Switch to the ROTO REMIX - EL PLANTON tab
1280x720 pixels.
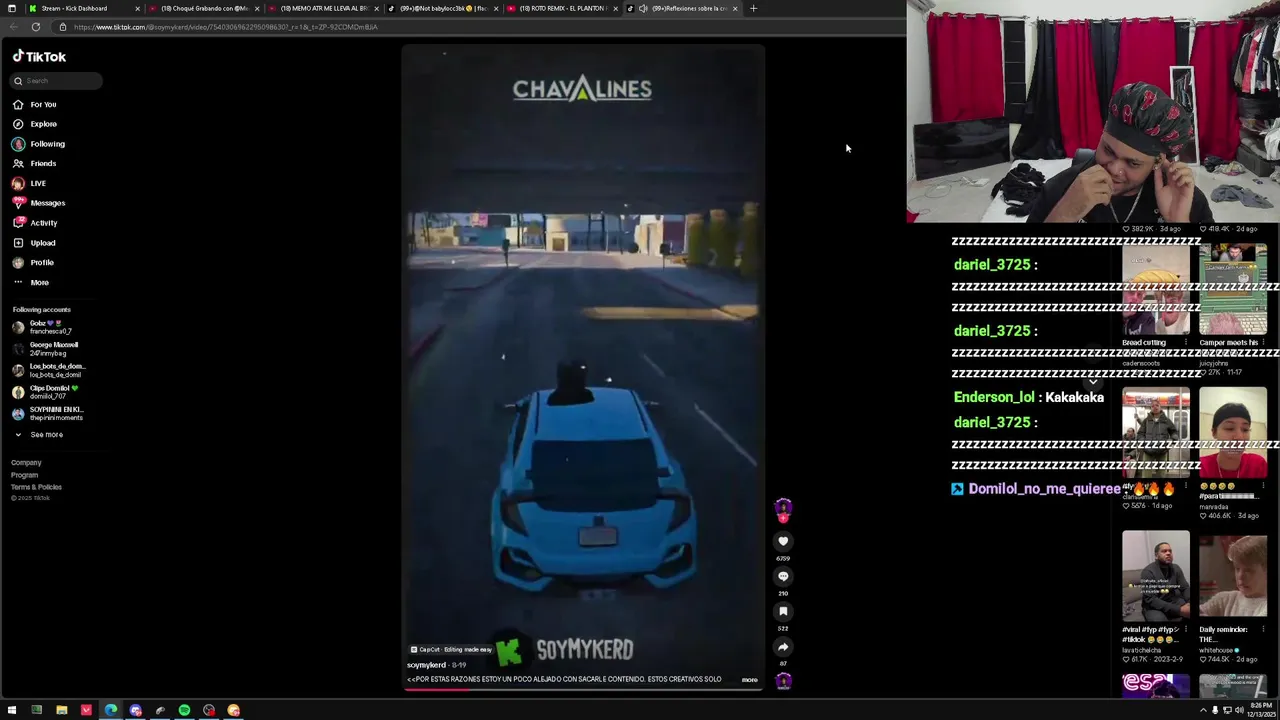click(x=561, y=8)
